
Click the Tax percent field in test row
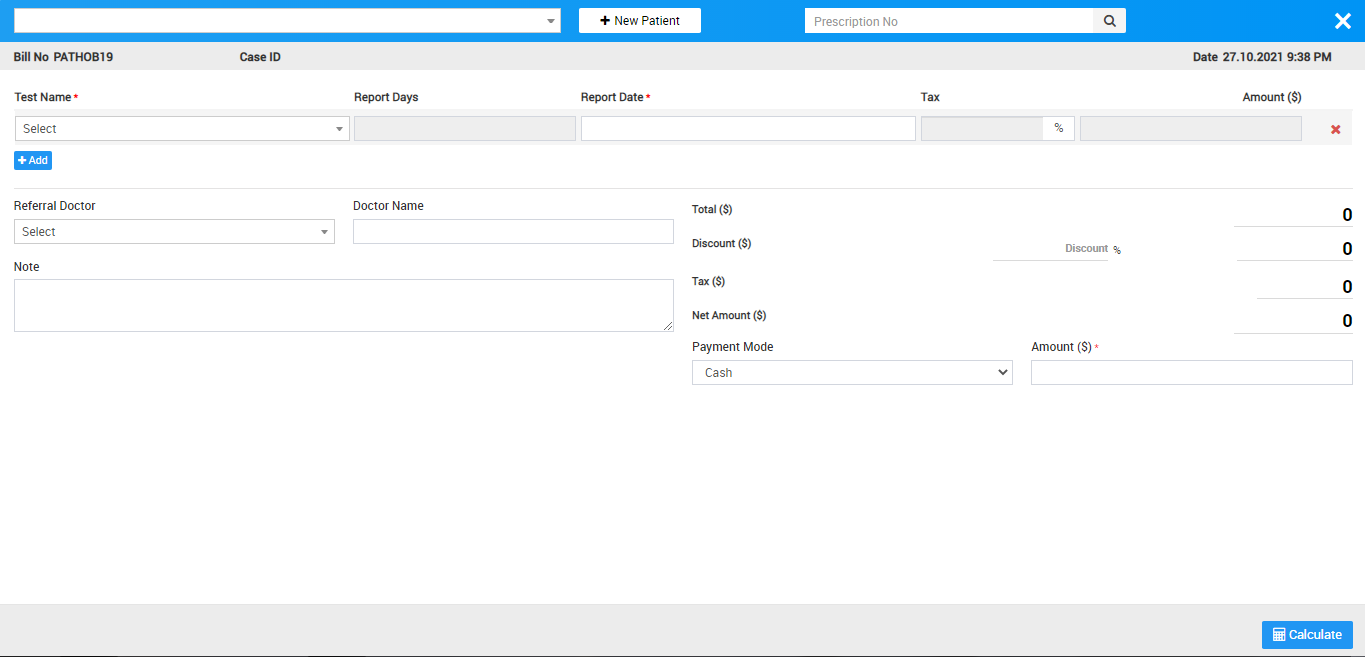click(982, 129)
